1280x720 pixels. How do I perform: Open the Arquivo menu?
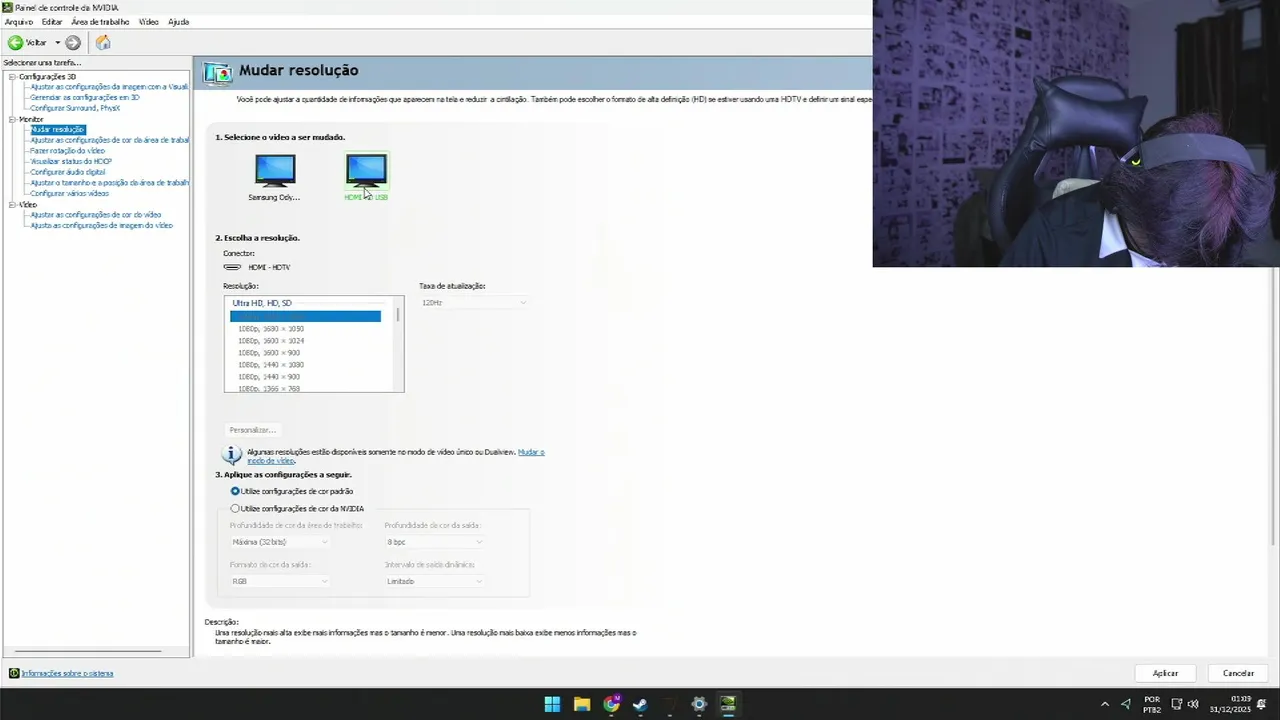[x=19, y=22]
